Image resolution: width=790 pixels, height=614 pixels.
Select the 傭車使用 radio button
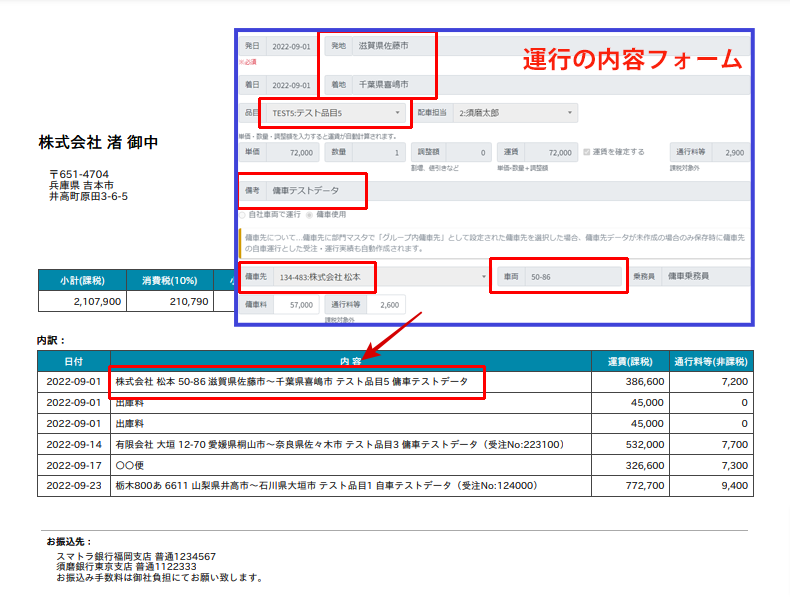pyautogui.click(x=311, y=214)
